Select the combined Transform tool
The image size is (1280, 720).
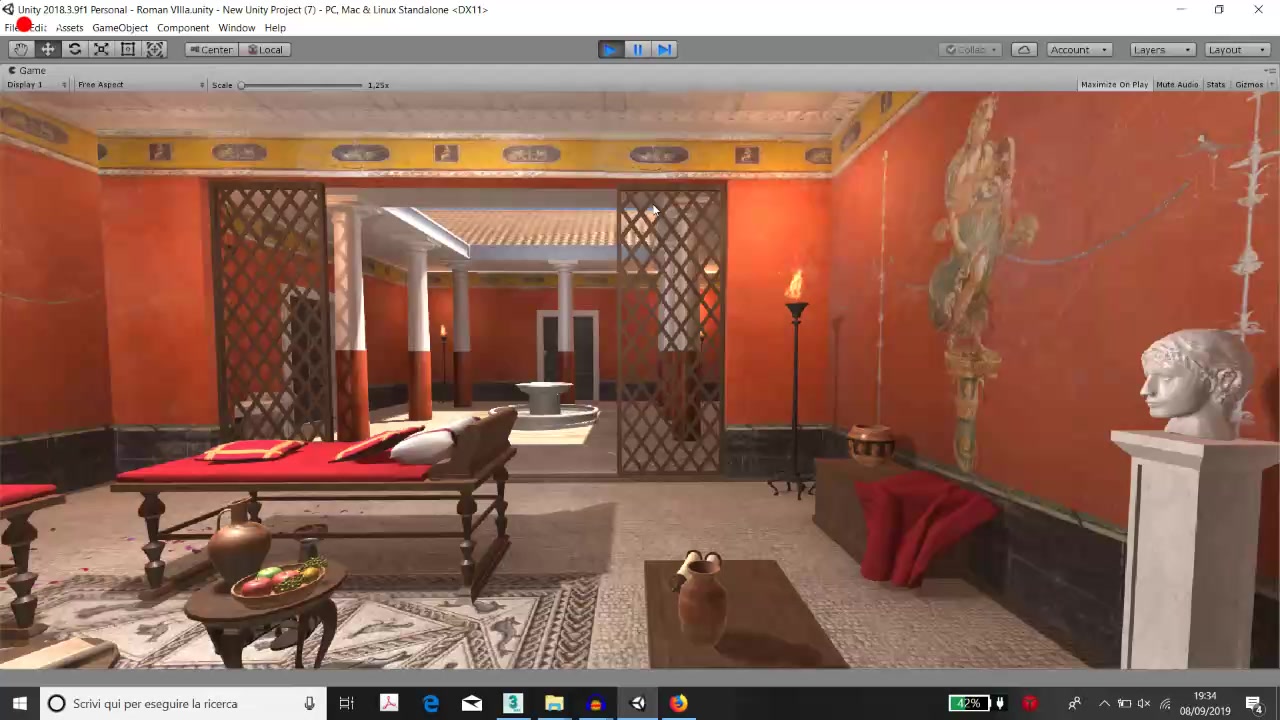click(x=155, y=49)
